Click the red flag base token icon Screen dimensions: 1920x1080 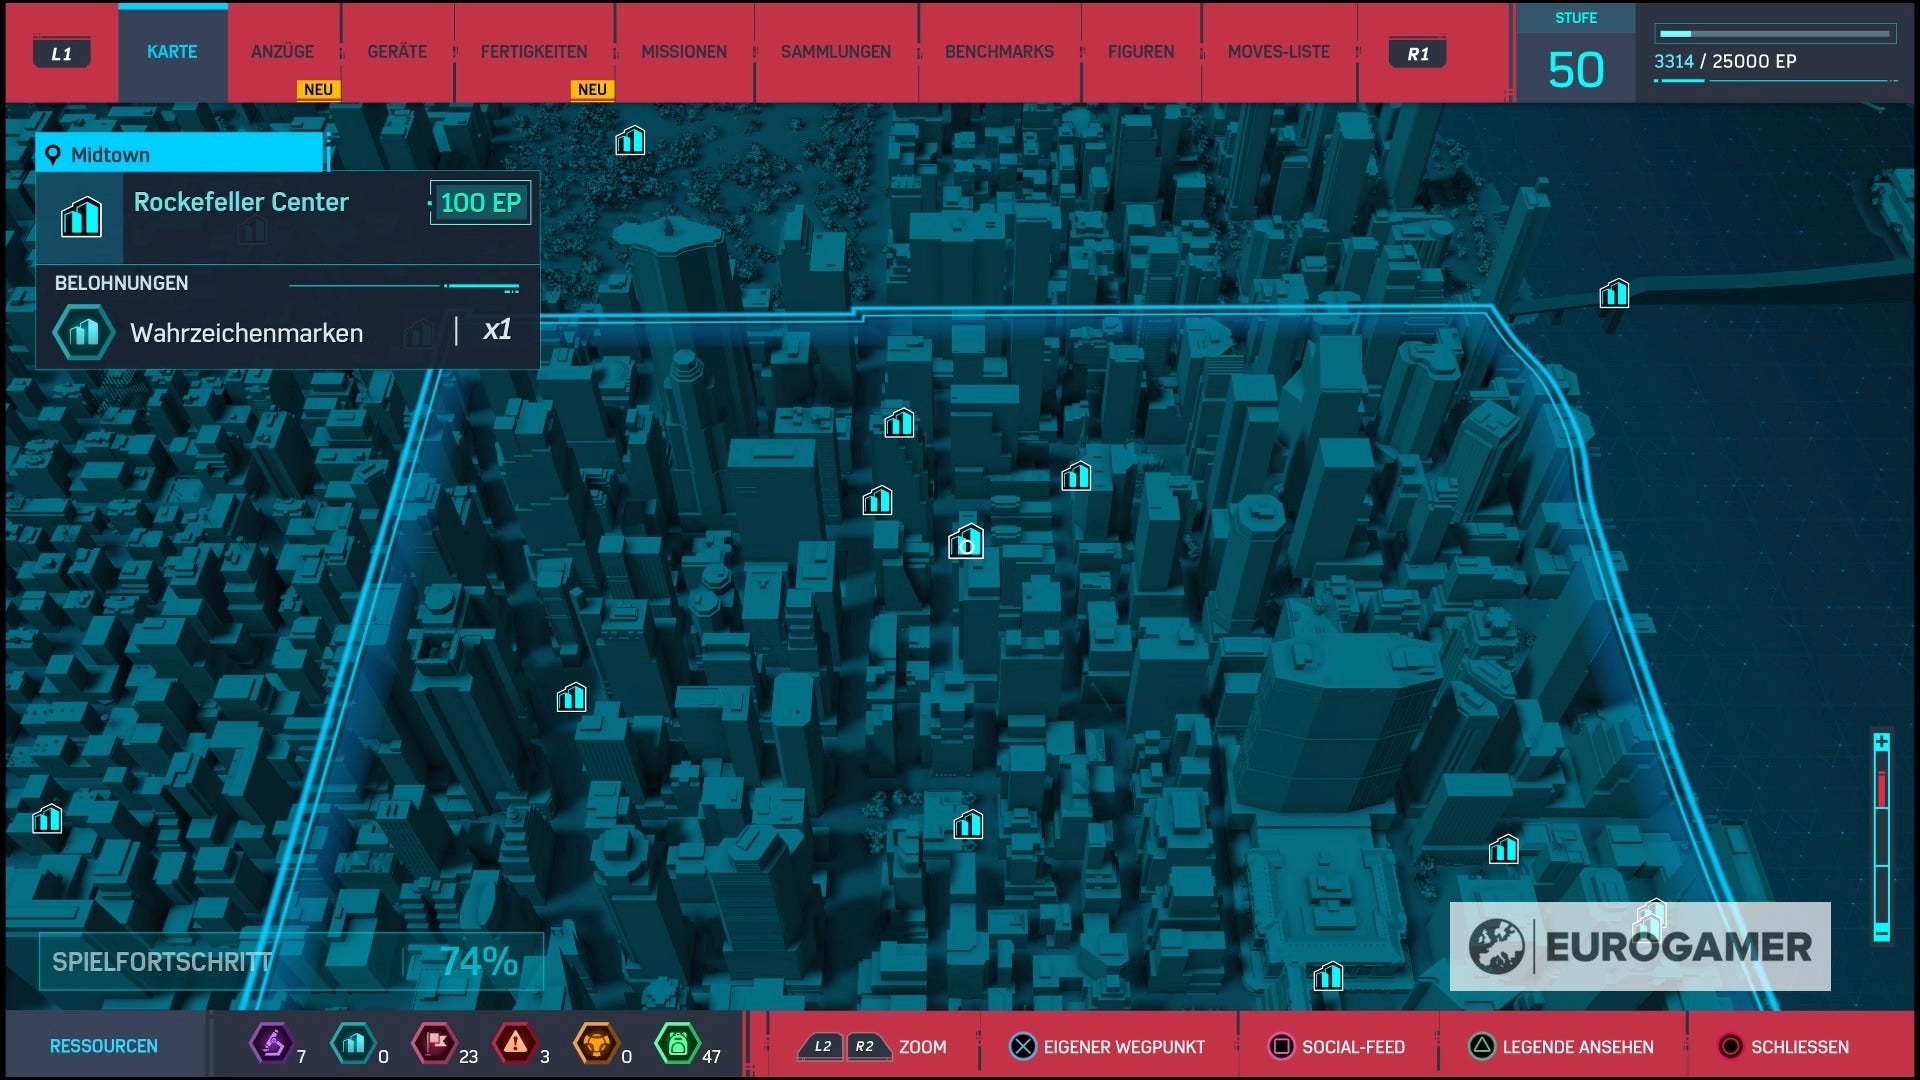click(435, 1044)
